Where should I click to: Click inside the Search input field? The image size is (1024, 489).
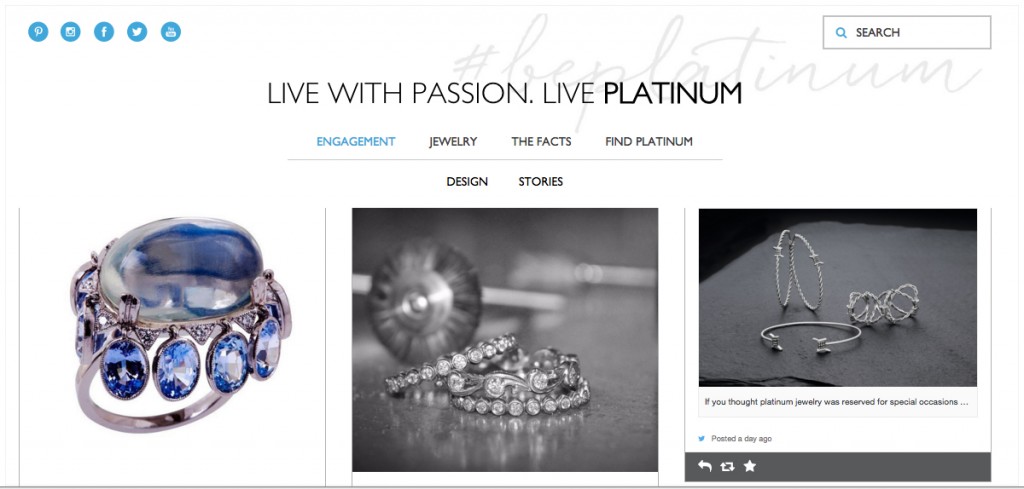click(906, 33)
